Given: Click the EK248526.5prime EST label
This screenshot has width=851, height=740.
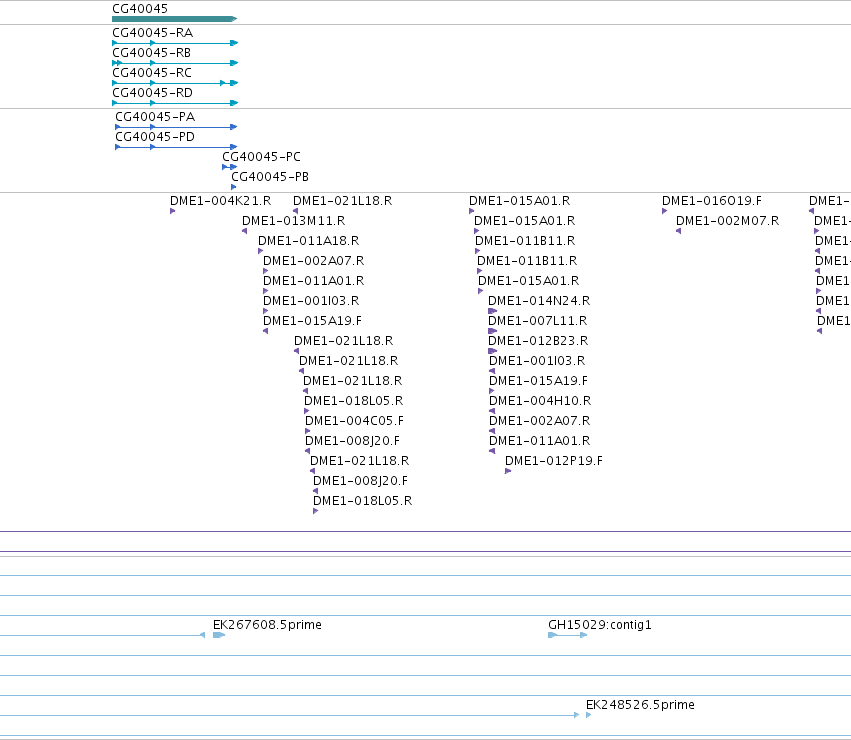Looking at the screenshot, I should tap(640, 705).
